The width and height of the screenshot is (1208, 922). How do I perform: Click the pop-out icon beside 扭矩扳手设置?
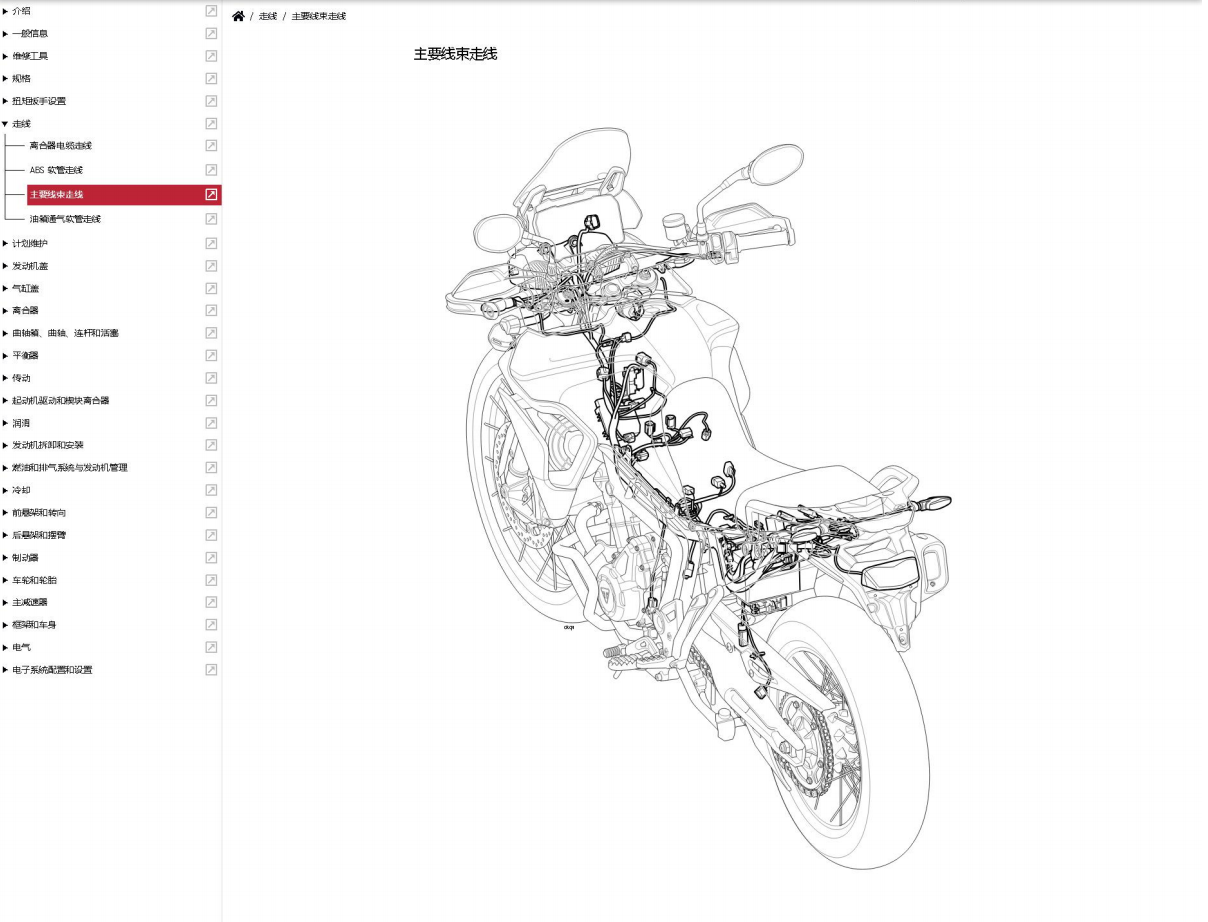[x=210, y=101]
